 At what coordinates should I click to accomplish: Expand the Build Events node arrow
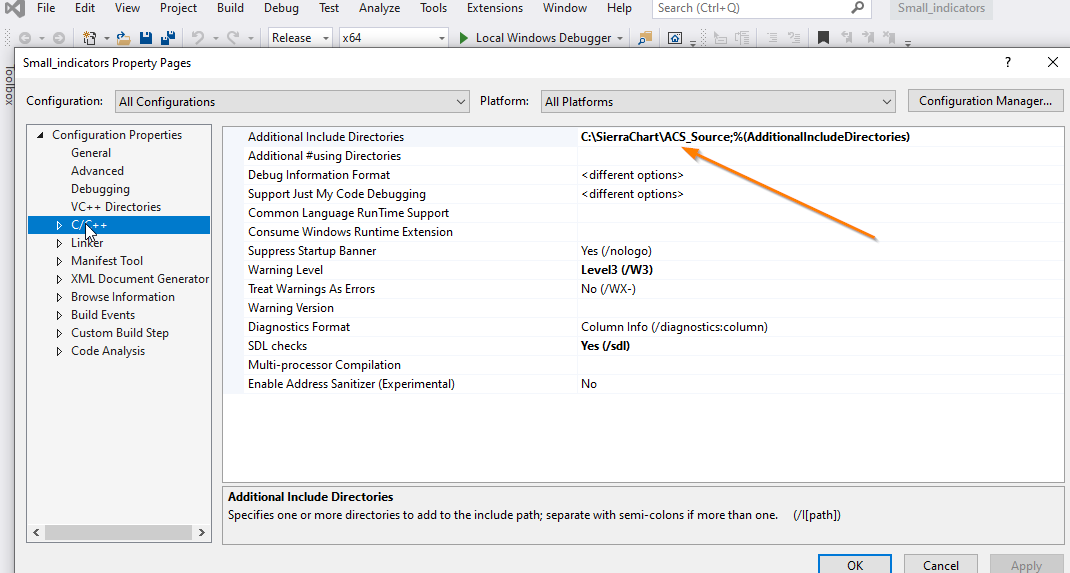(59, 315)
